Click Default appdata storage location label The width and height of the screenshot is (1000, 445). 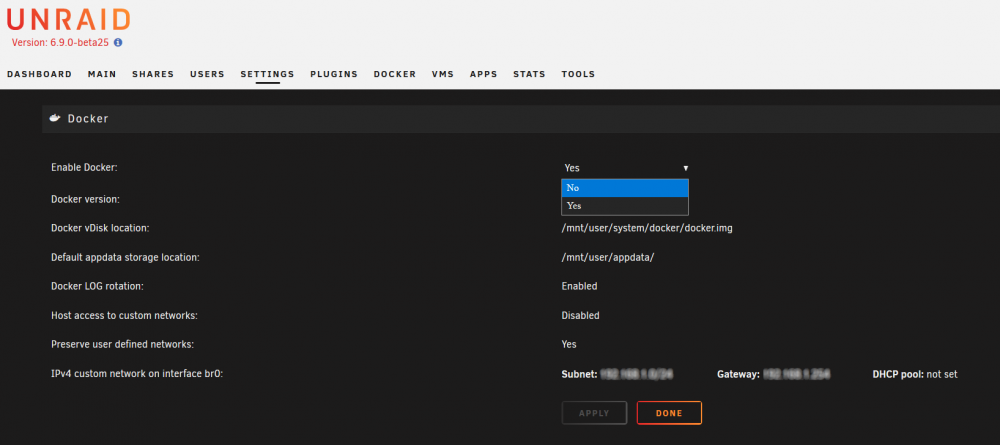pos(126,258)
